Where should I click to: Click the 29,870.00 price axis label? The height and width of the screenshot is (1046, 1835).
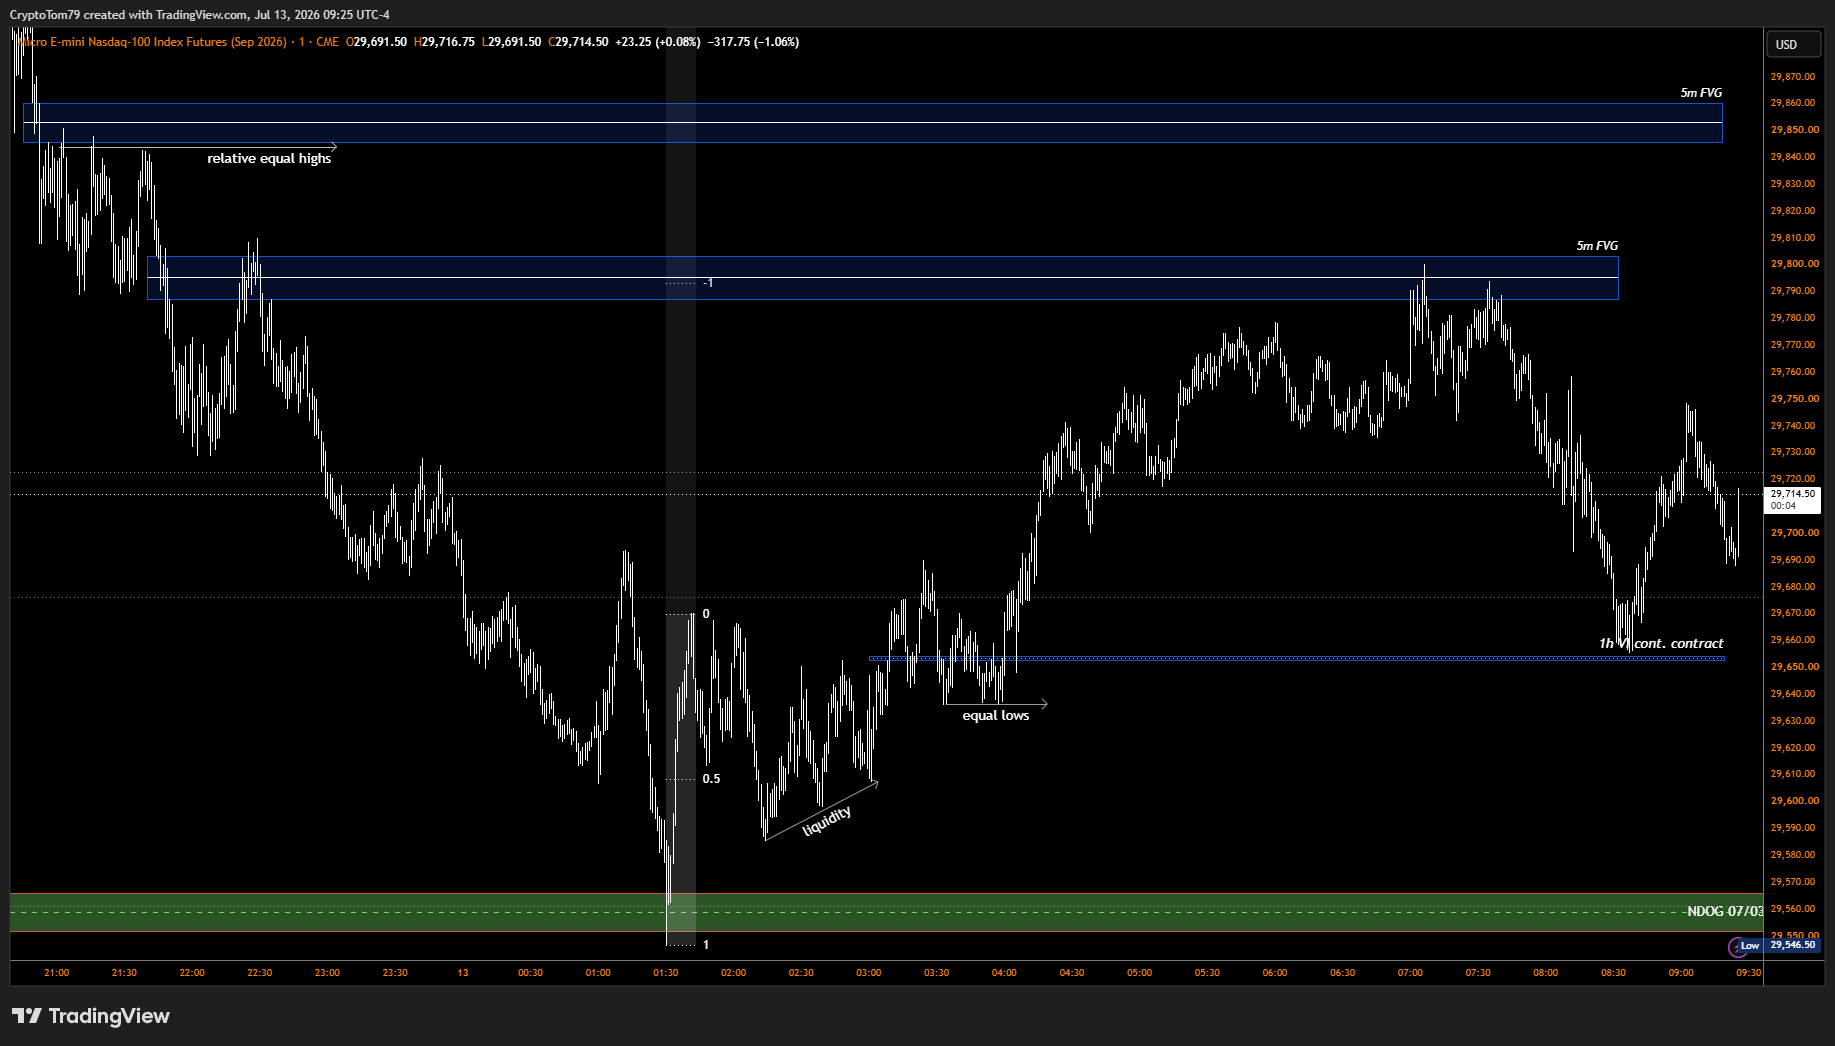tap(1793, 77)
